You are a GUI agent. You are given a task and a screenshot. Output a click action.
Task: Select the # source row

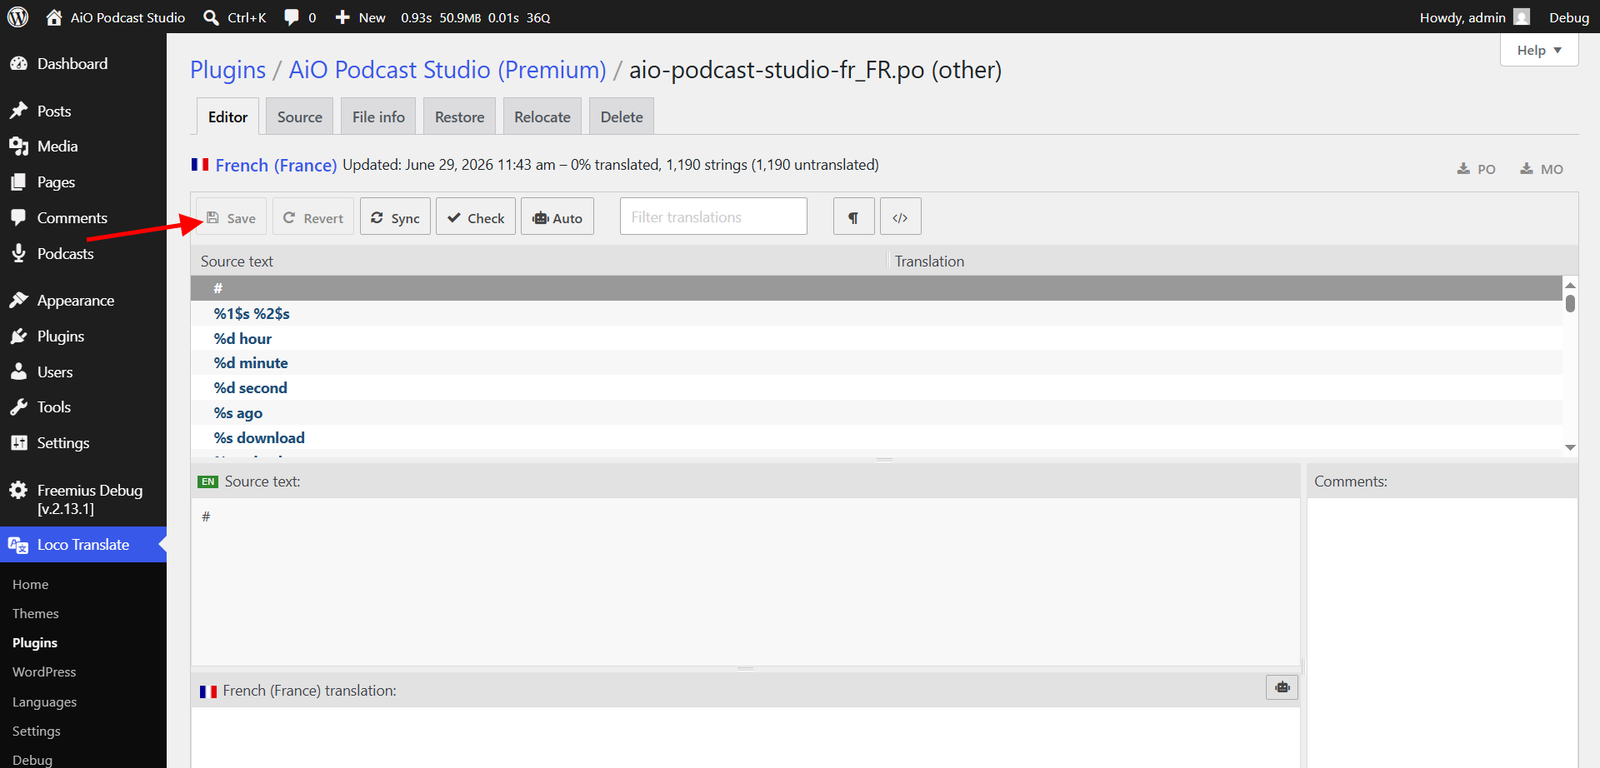[876, 288]
